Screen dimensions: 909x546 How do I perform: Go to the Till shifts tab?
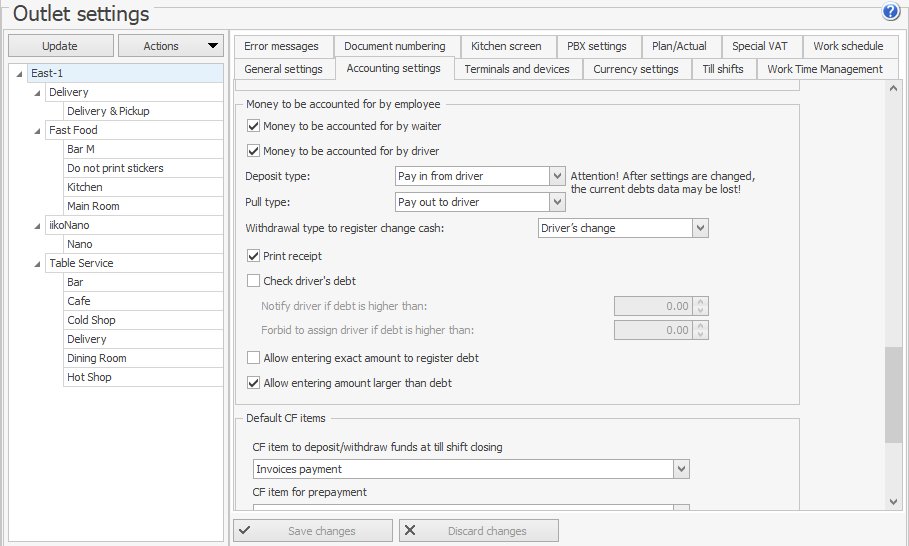tap(722, 69)
